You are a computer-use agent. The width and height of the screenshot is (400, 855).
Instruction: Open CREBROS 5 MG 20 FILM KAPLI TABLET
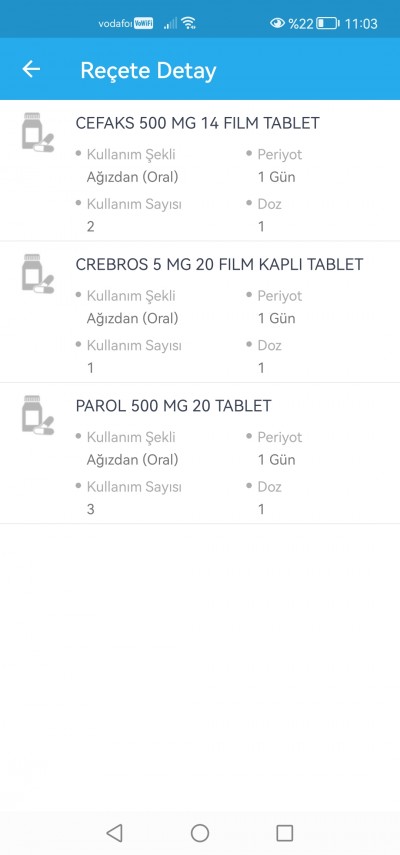(x=219, y=264)
